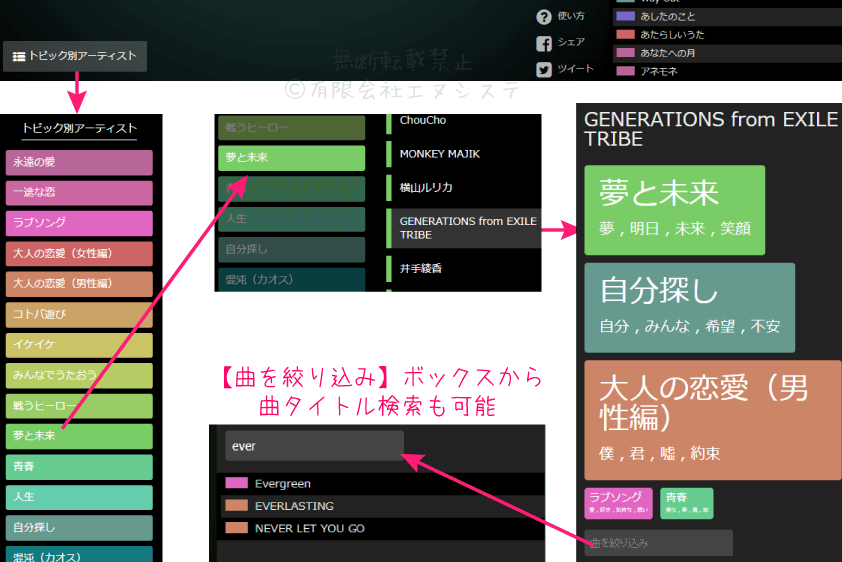Image resolution: width=842 pixels, height=562 pixels.
Task: Click the orange swatch beside EVERLASTING
Action: click(236, 506)
